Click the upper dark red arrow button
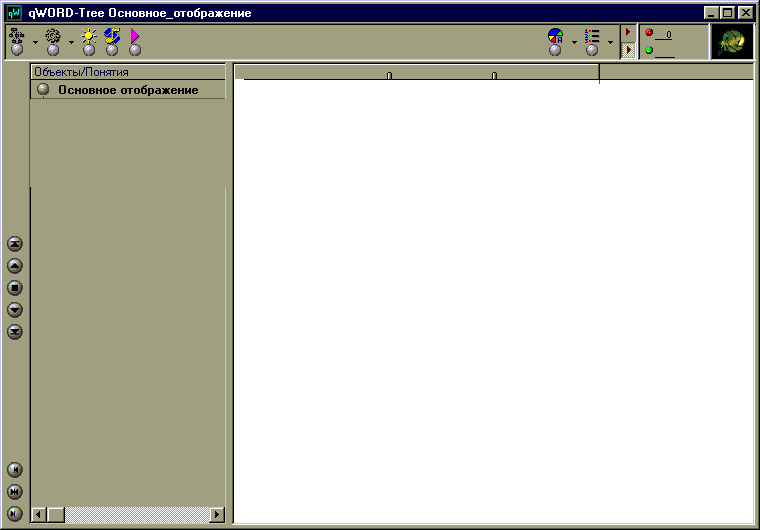760x530 pixels. (x=628, y=32)
